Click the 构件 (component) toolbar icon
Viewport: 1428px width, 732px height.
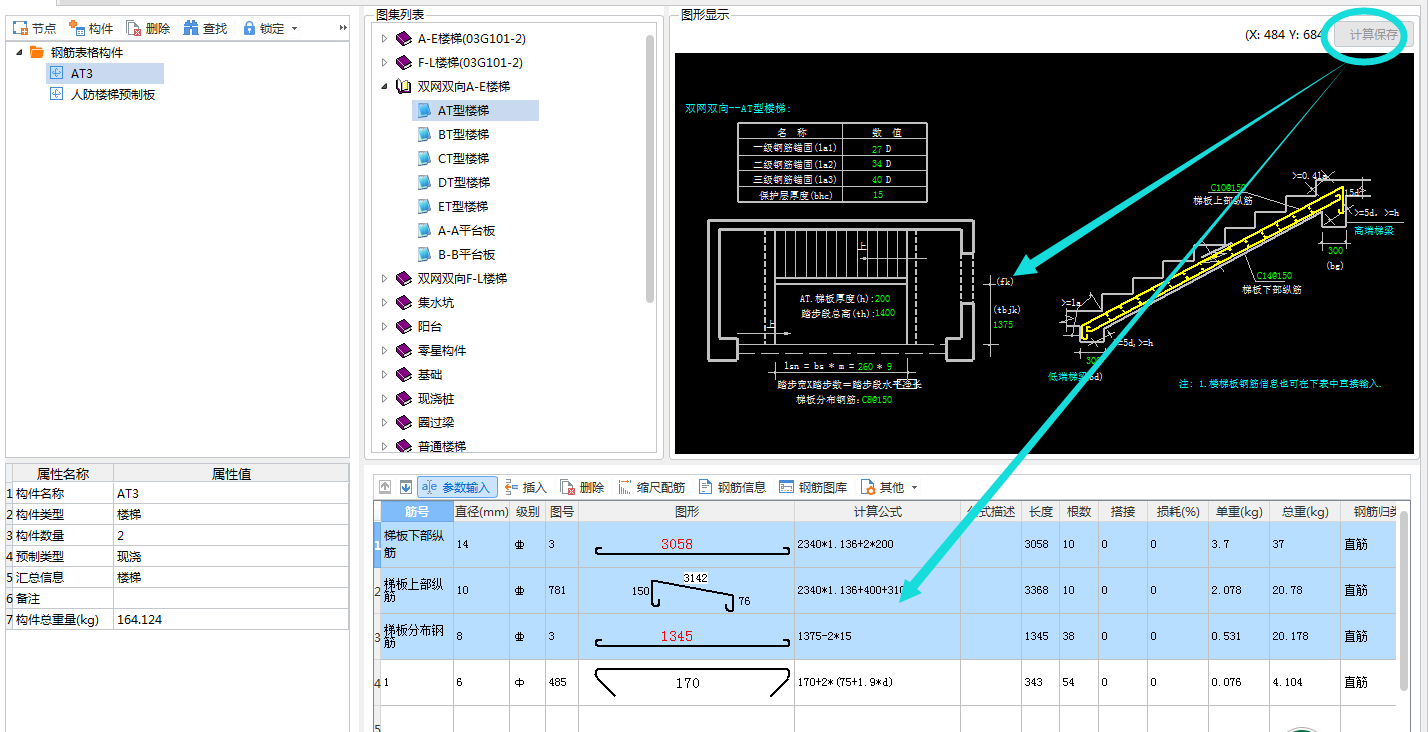77,29
